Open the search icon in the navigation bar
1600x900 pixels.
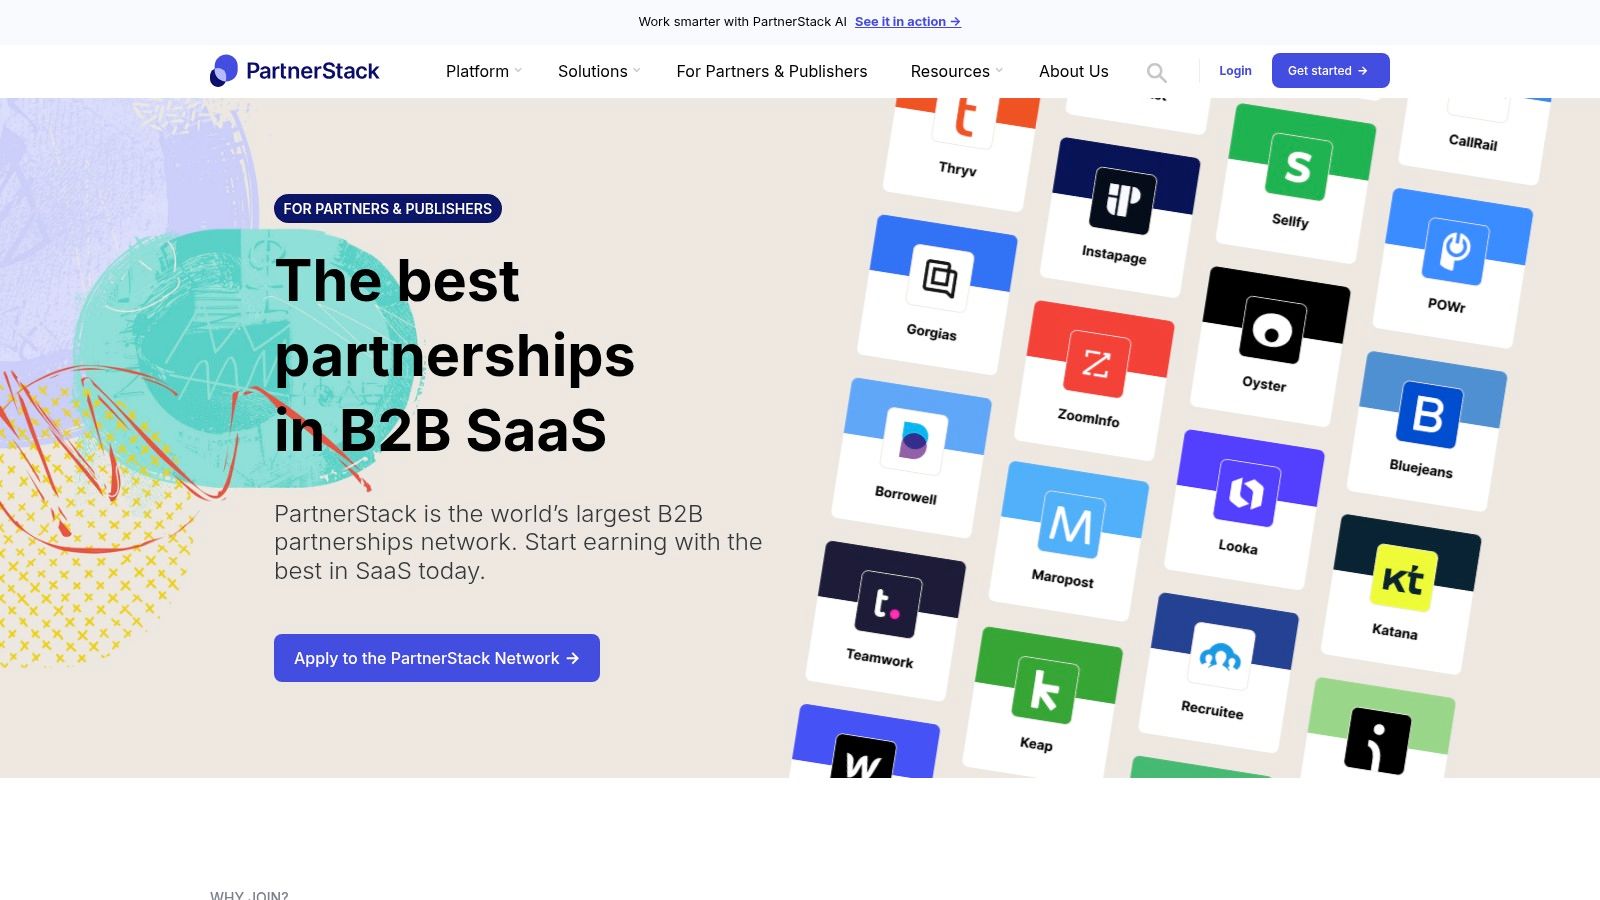(1156, 71)
